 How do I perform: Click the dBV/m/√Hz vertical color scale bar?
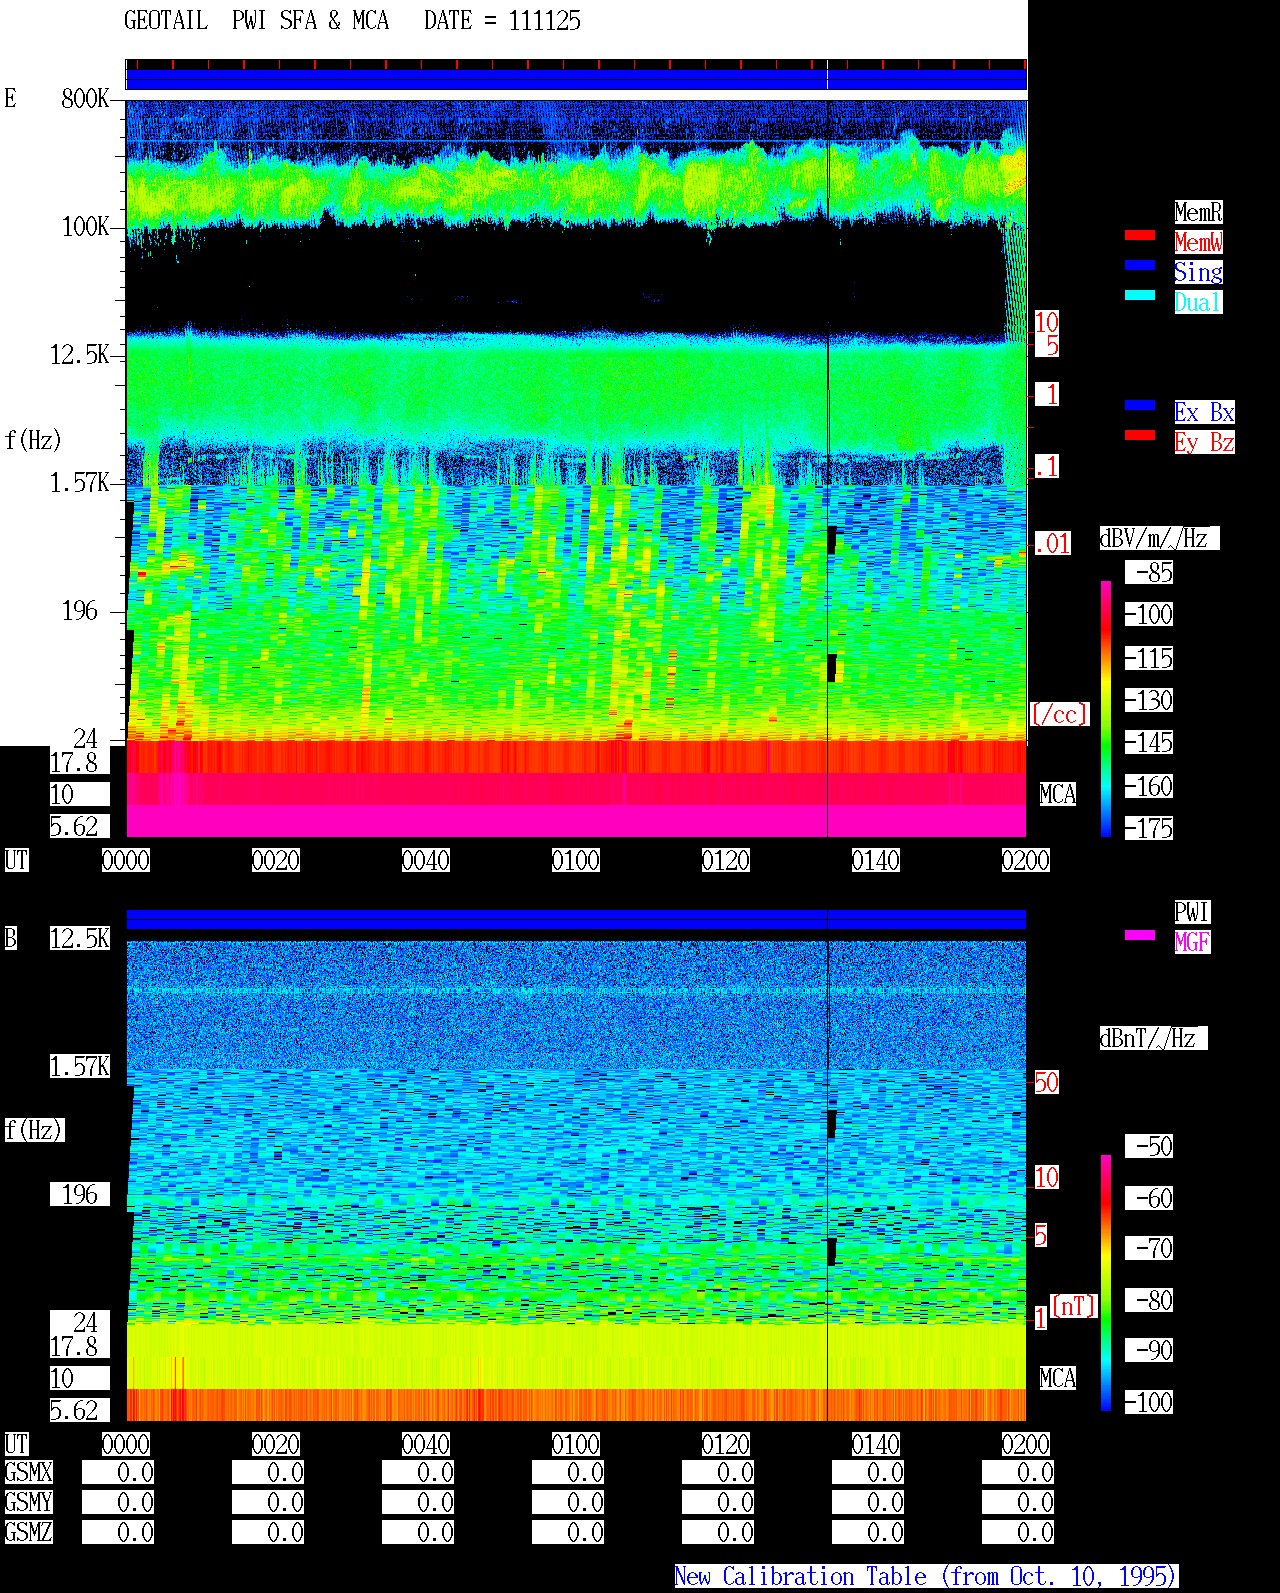click(1106, 708)
